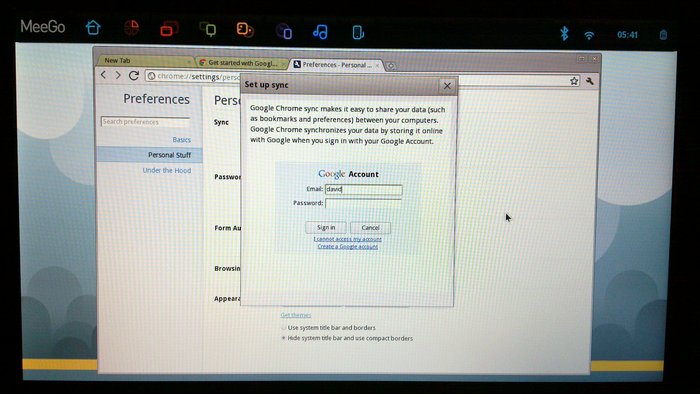The image size is (700, 394).
Task: Click the Email input field
Action: [363, 190]
